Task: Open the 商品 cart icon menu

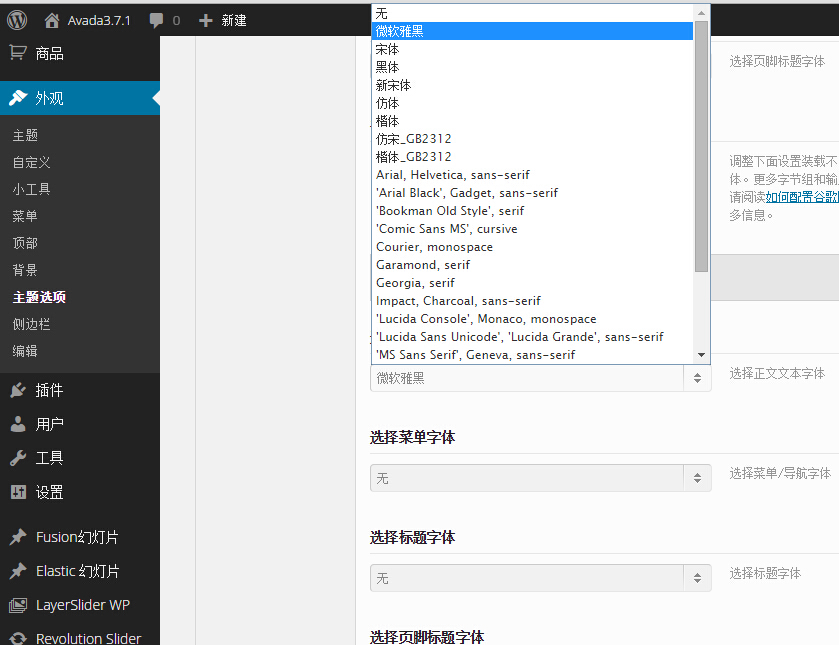Action: click(x=18, y=53)
